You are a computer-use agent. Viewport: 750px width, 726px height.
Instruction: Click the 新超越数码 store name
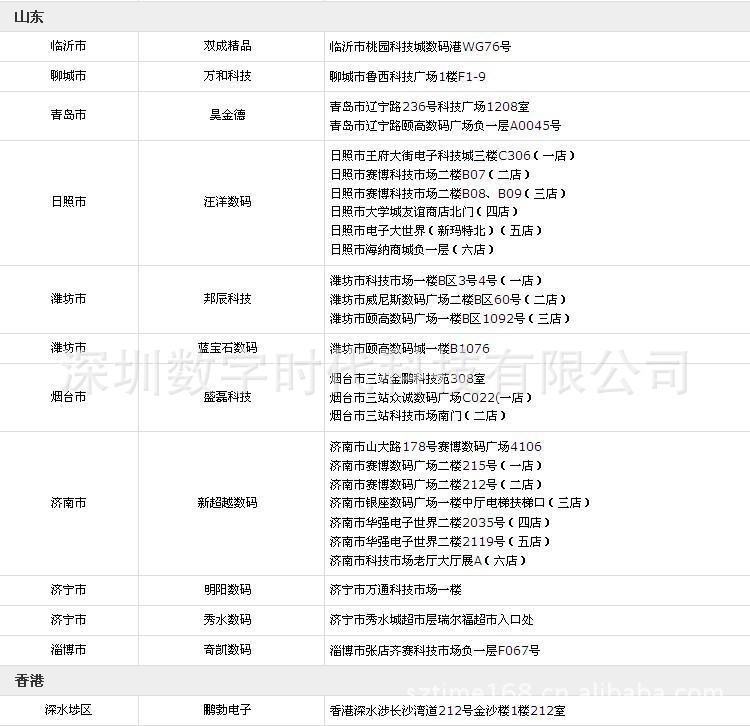[227, 503]
